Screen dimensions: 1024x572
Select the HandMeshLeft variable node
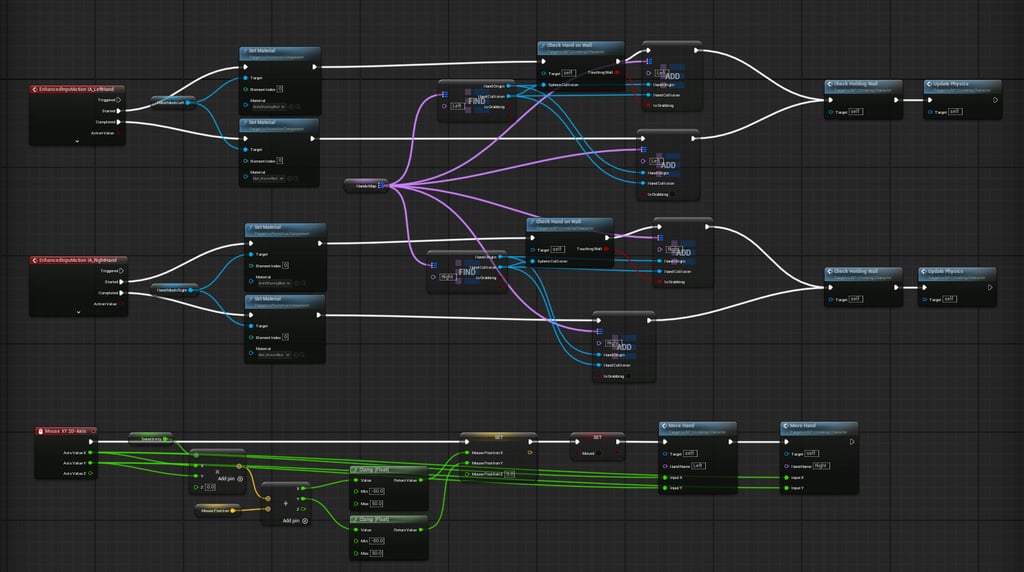[x=172, y=103]
